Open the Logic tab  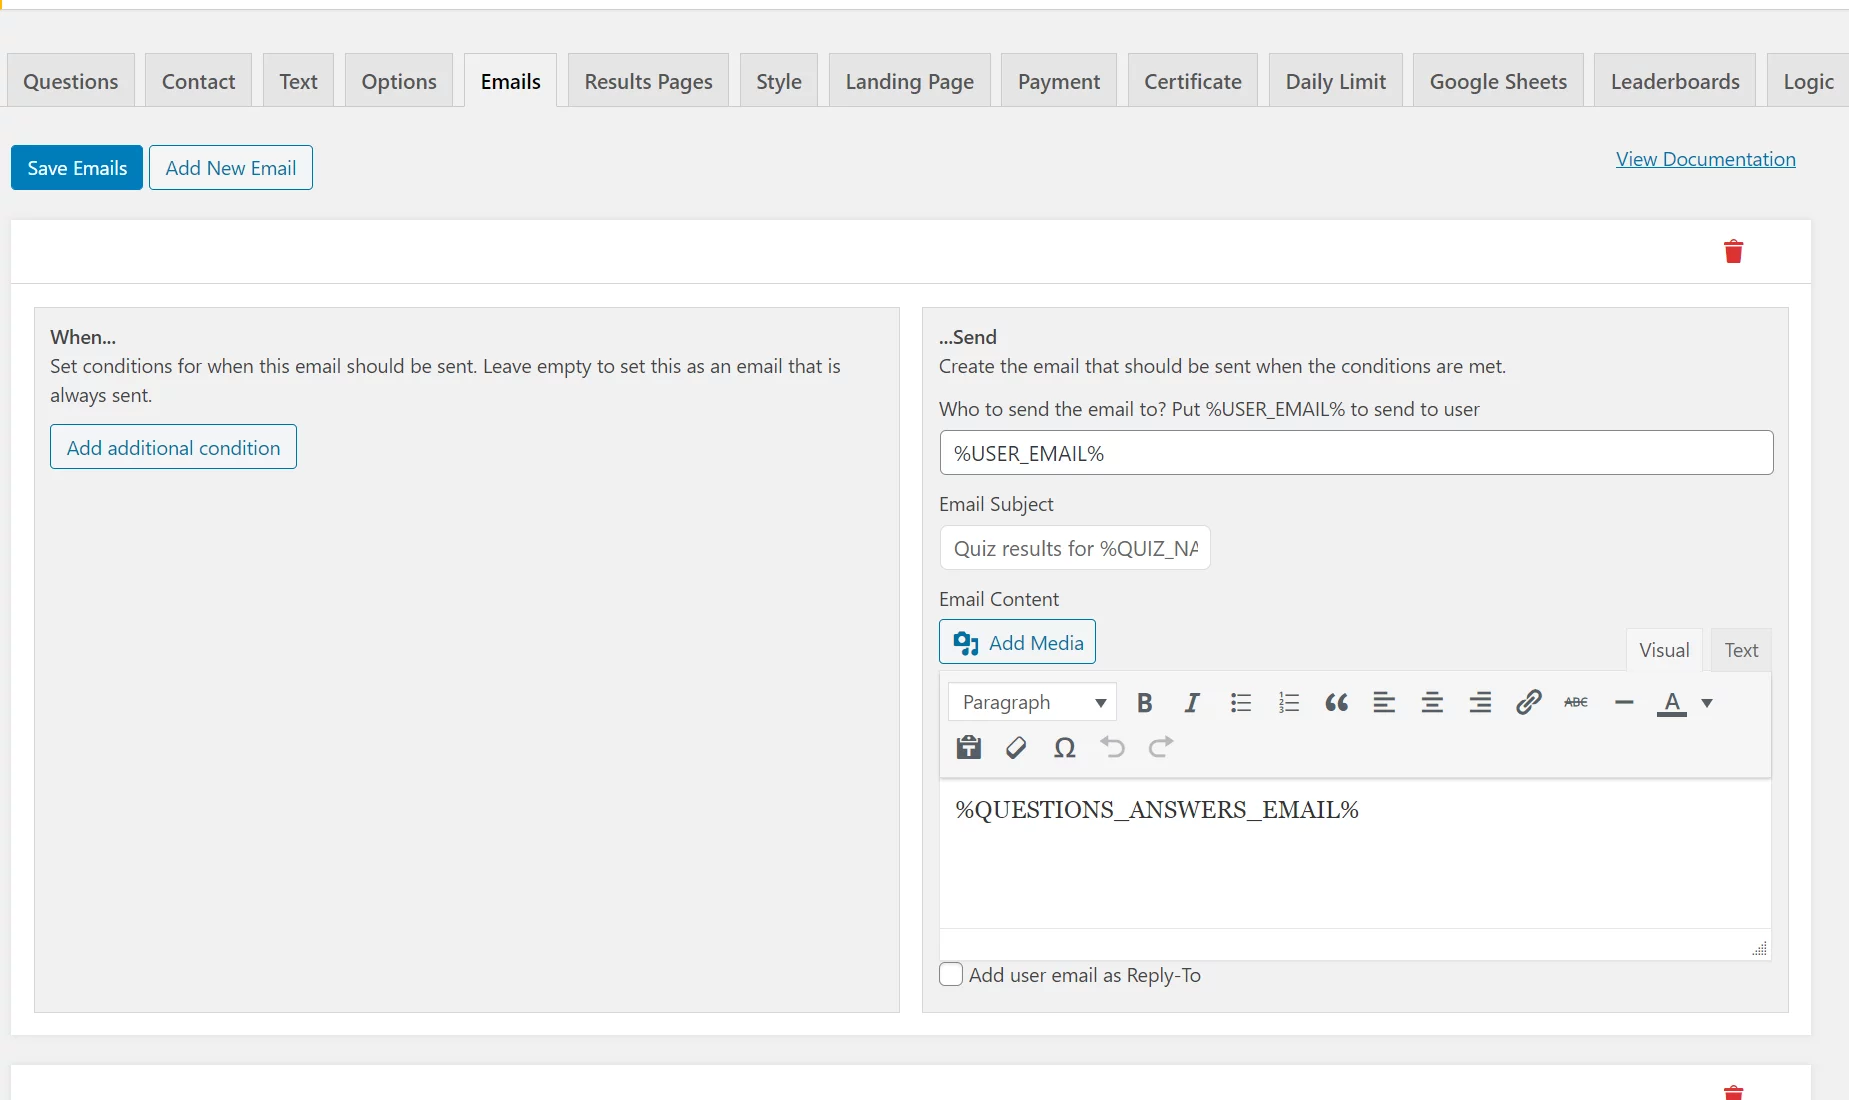pos(1808,81)
